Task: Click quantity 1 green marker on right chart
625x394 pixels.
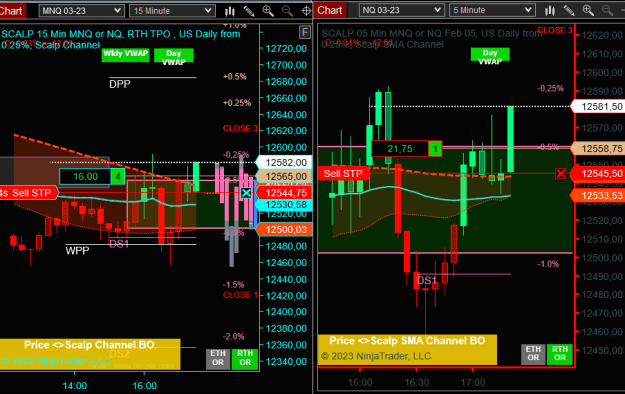Action: click(435, 149)
